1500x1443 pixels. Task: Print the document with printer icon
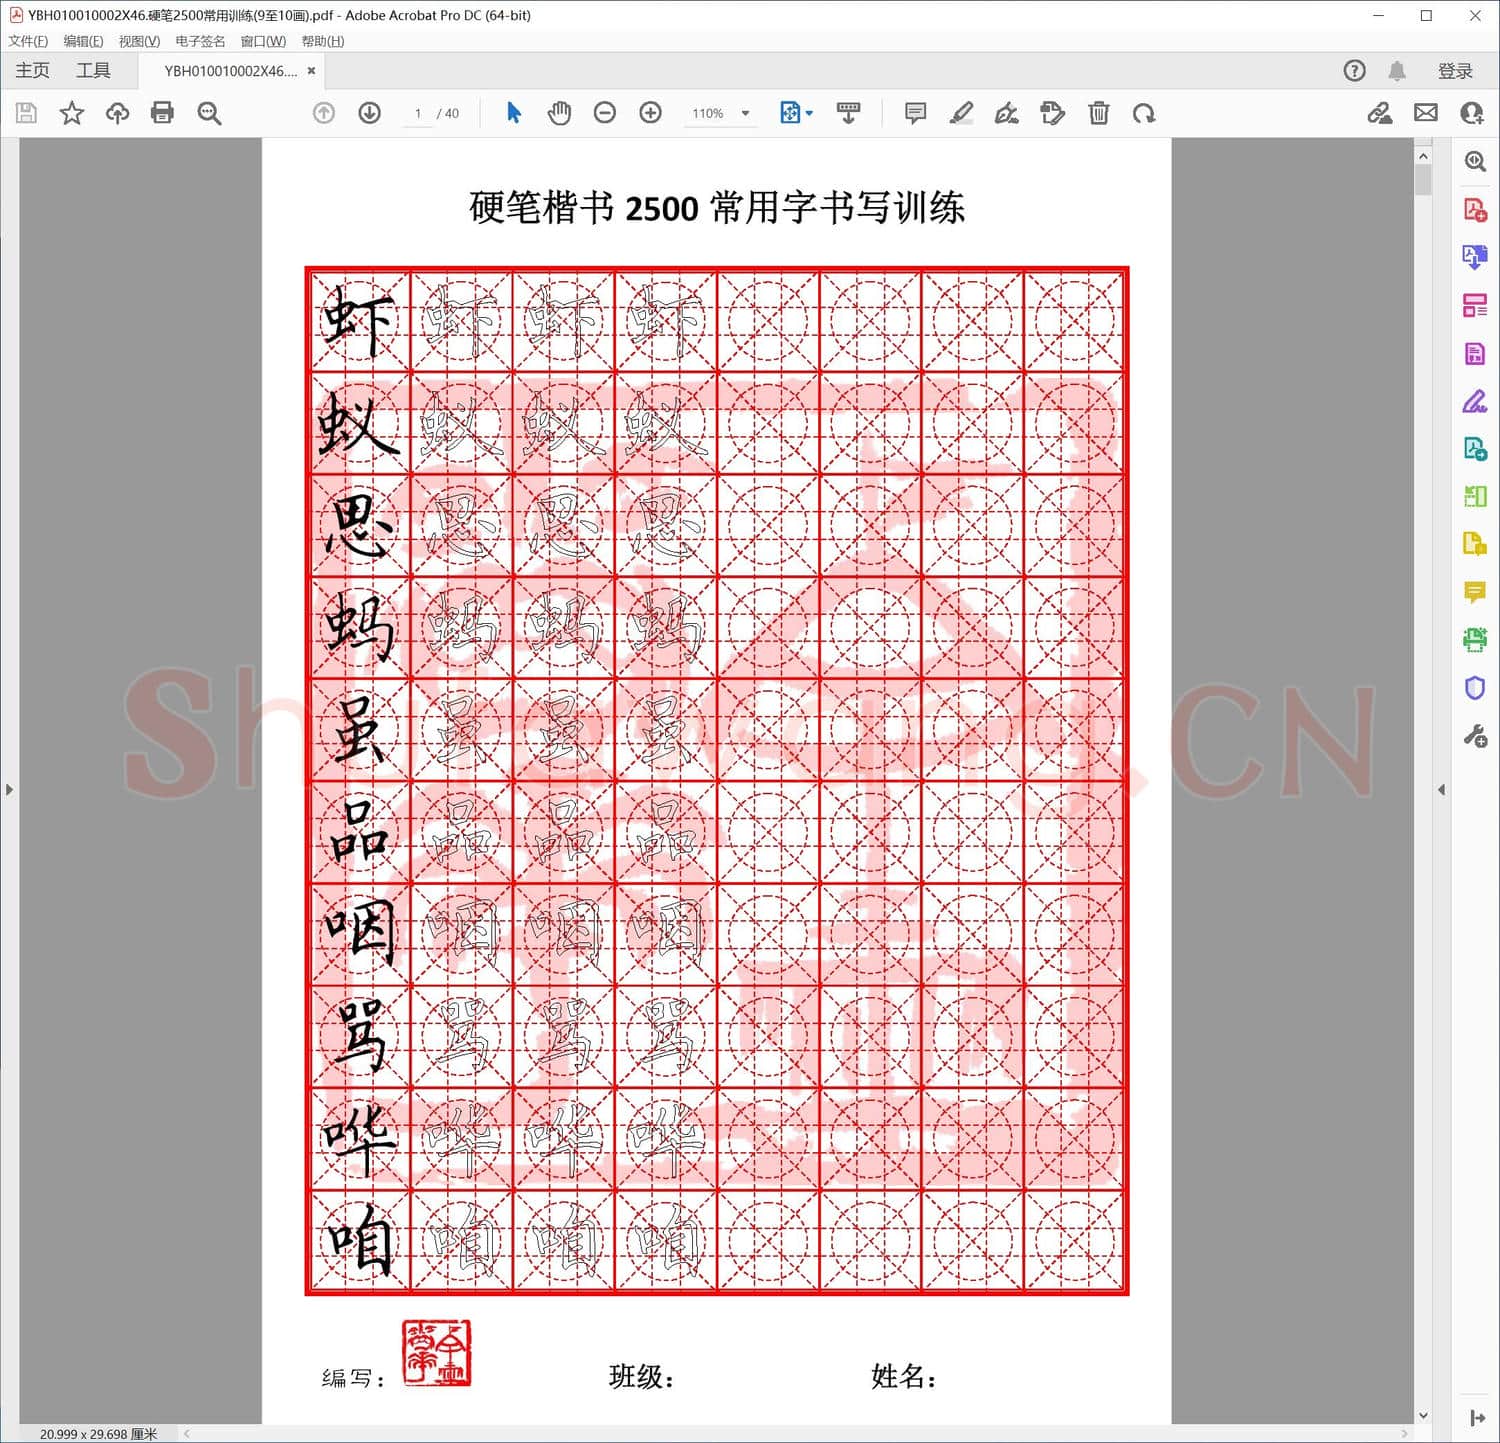point(162,113)
